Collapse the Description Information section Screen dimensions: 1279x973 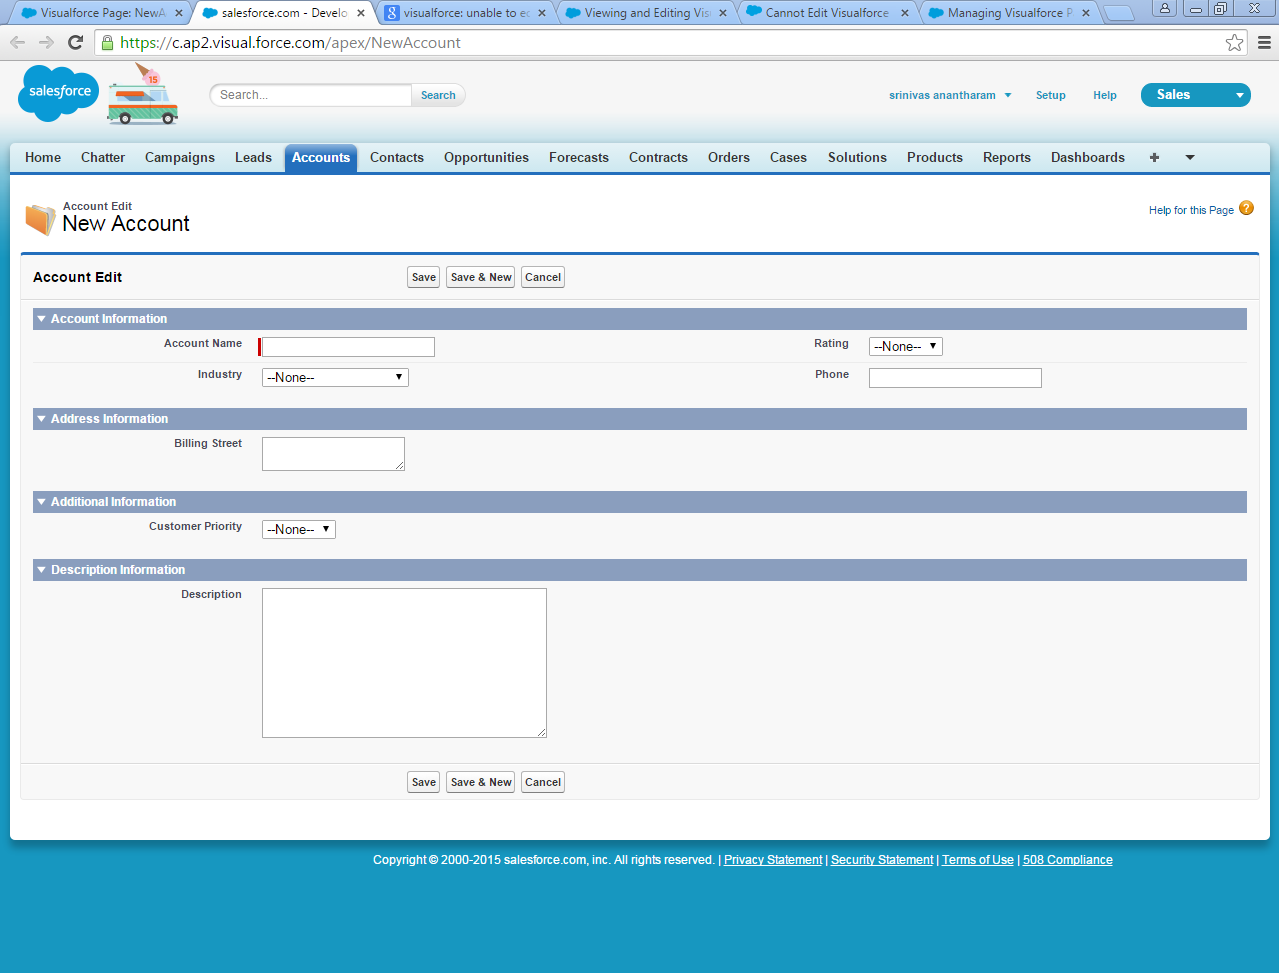pyautogui.click(x=42, y=570)
